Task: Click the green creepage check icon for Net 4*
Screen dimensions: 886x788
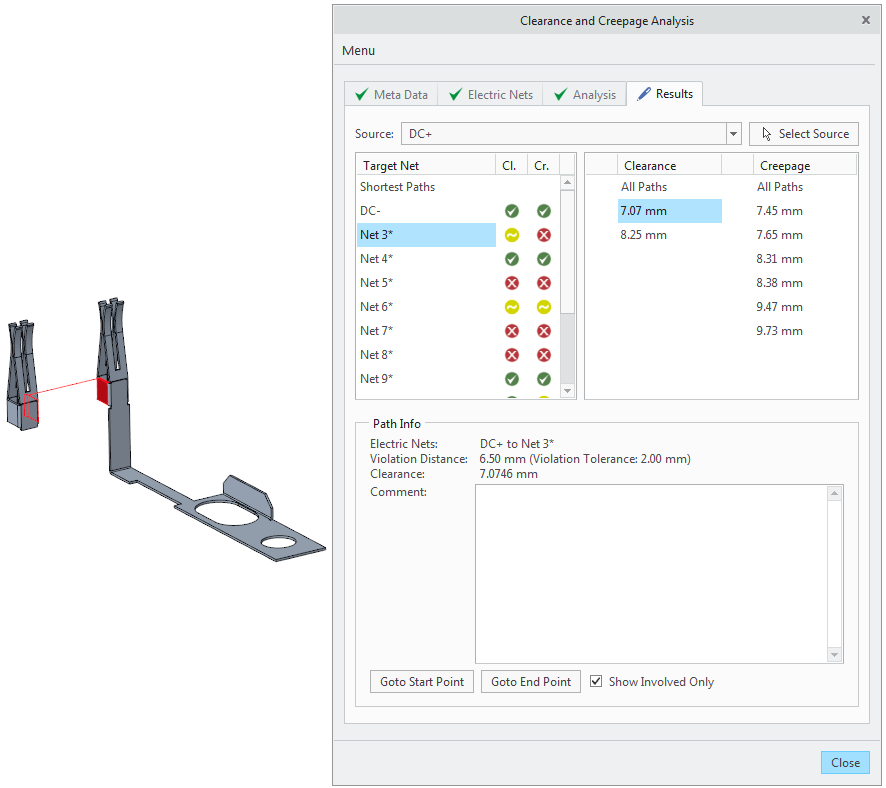Action: click(x=543, y=259)
